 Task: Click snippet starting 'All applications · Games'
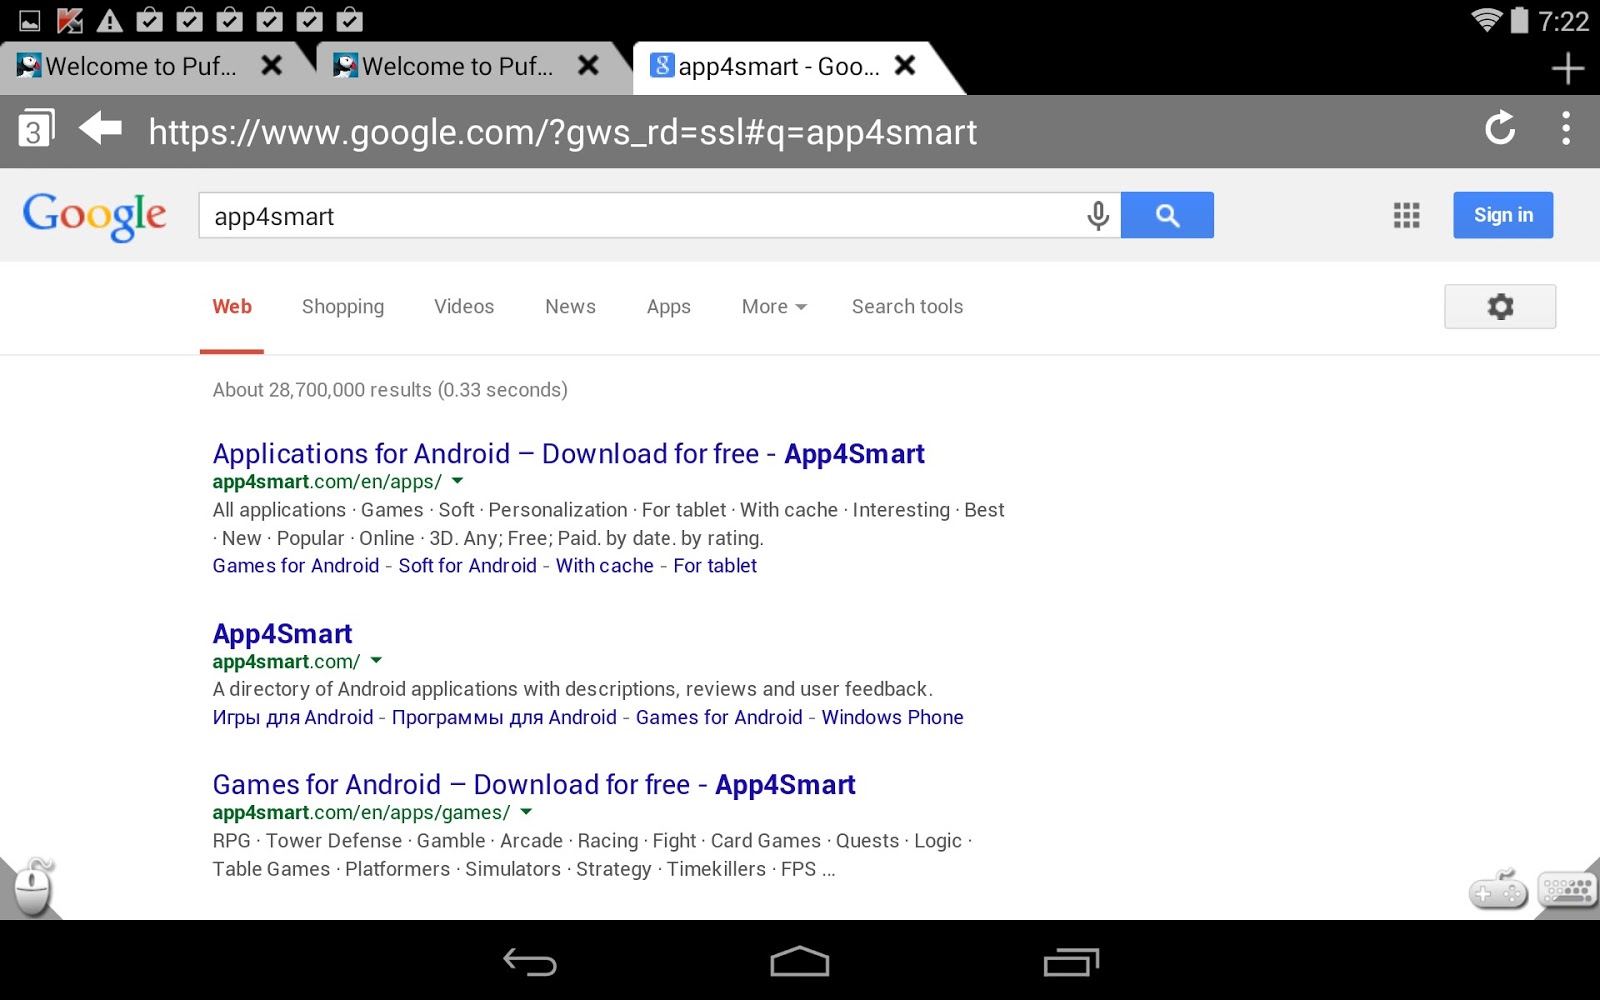[608, 524]
